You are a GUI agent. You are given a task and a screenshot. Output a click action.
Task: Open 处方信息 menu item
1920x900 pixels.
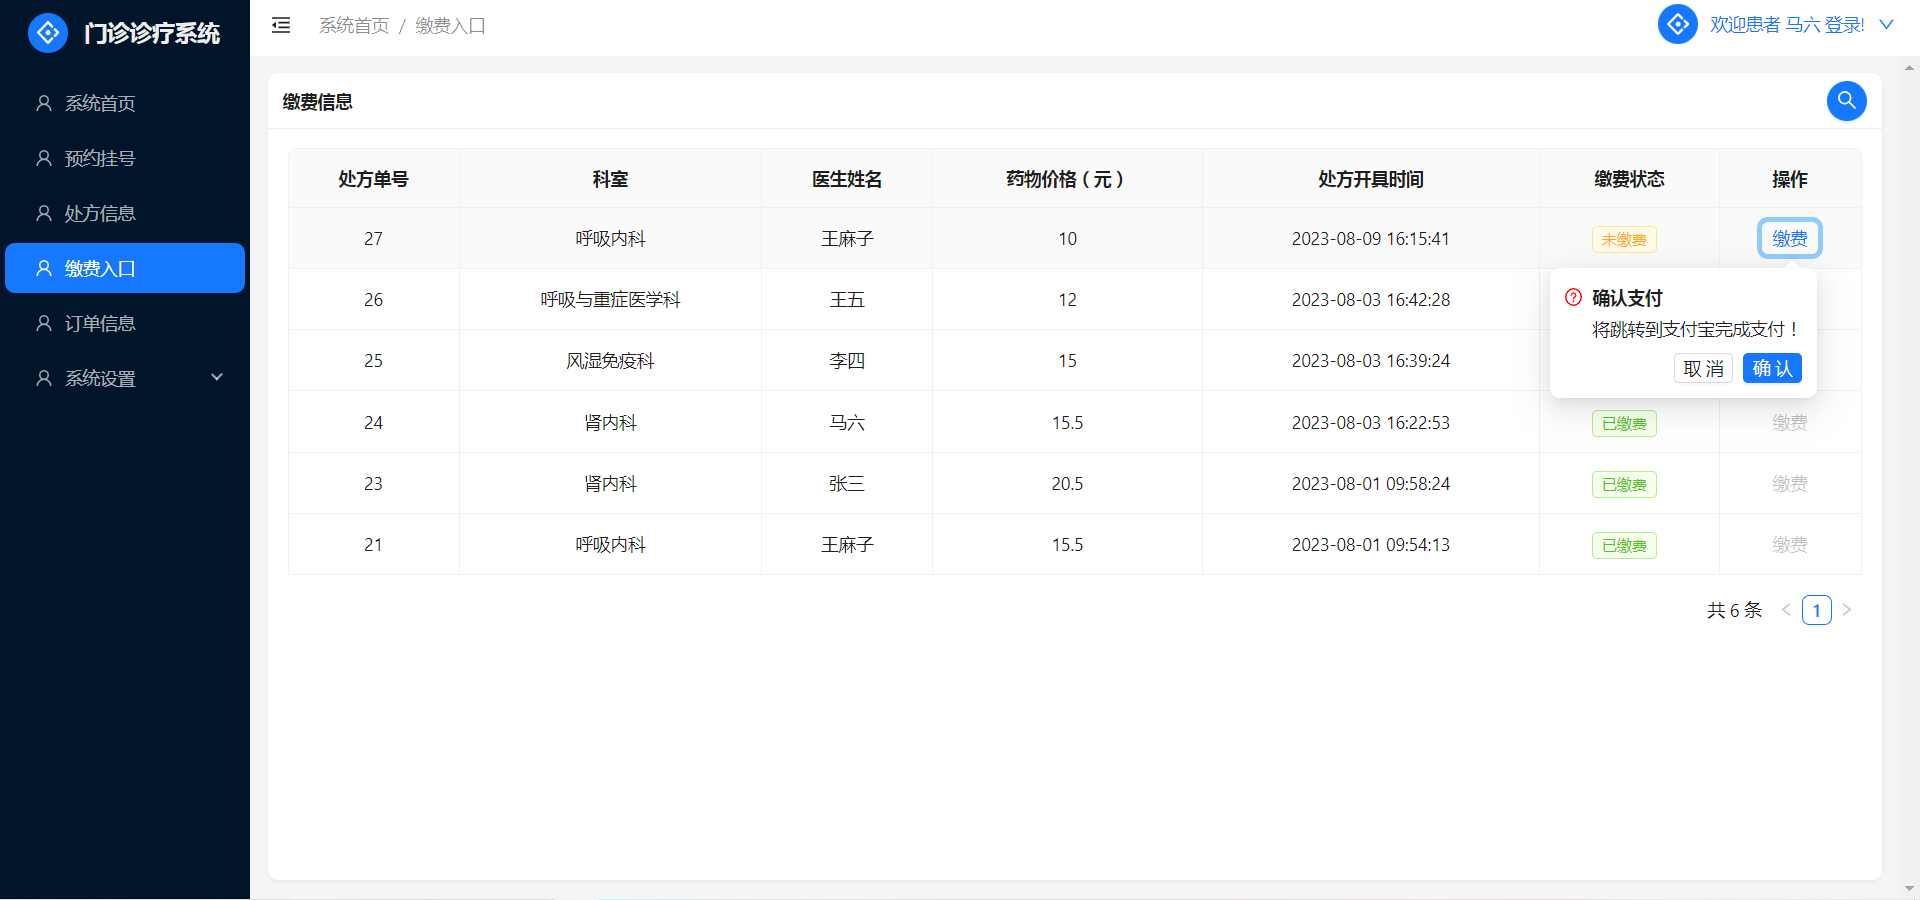(x=125, y=213)
